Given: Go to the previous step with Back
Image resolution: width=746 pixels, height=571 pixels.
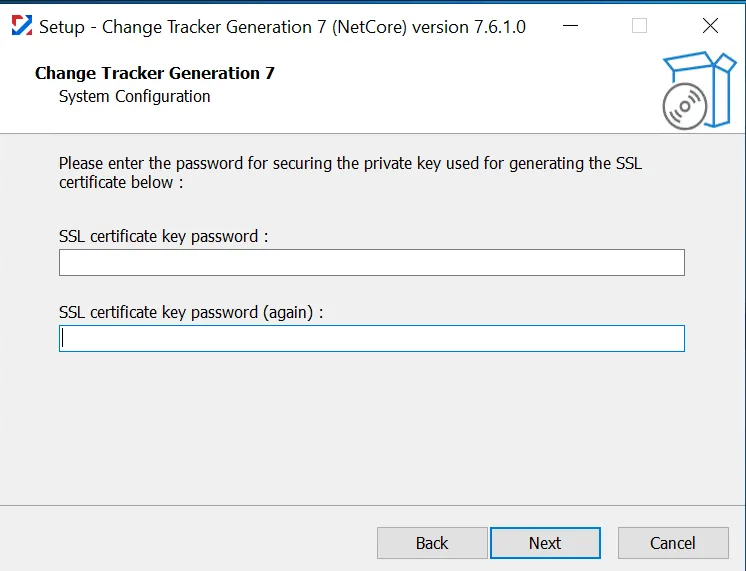Looking at the screenshot, I should click(x=432, y=543).
